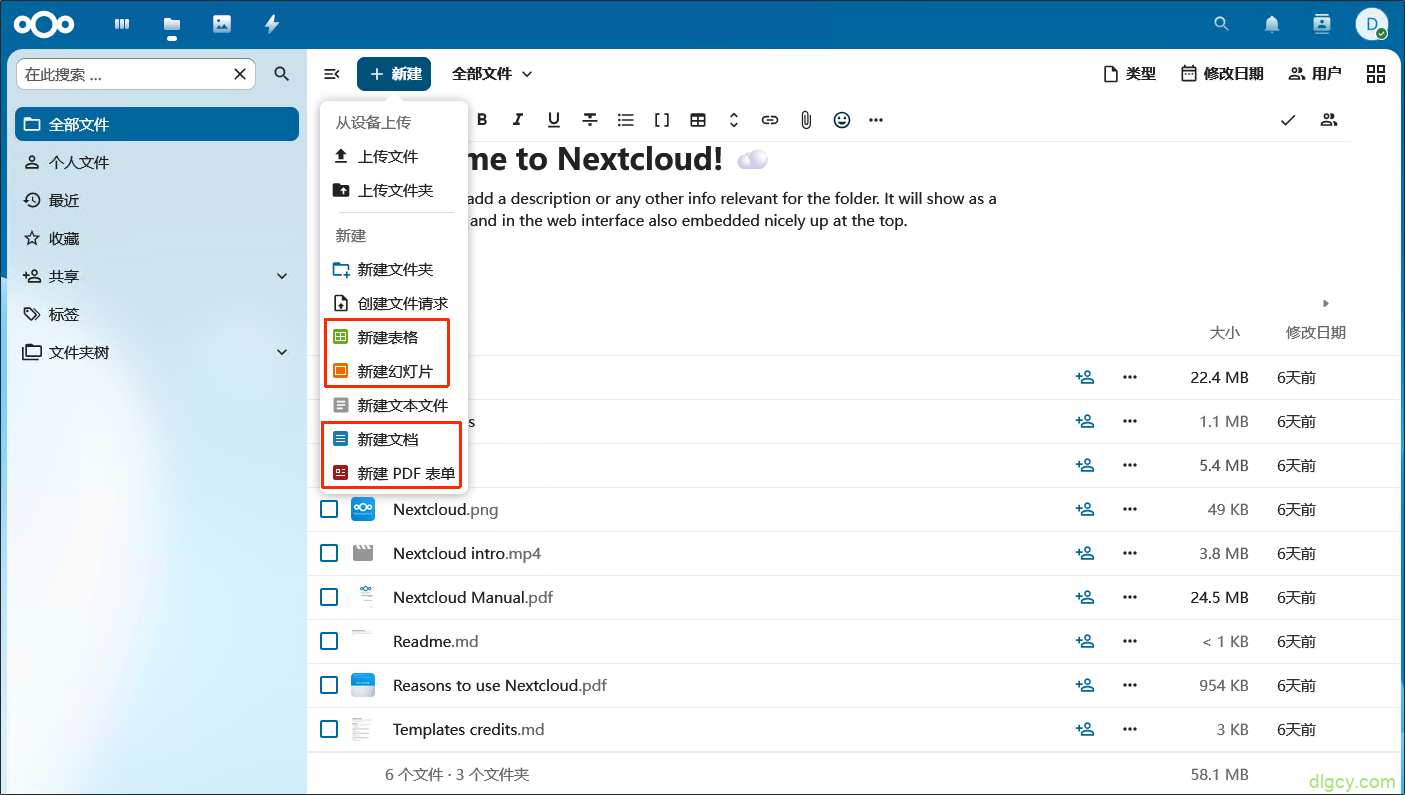
Task: Open the 类型 filter
Action: (x=1129, y=74)
